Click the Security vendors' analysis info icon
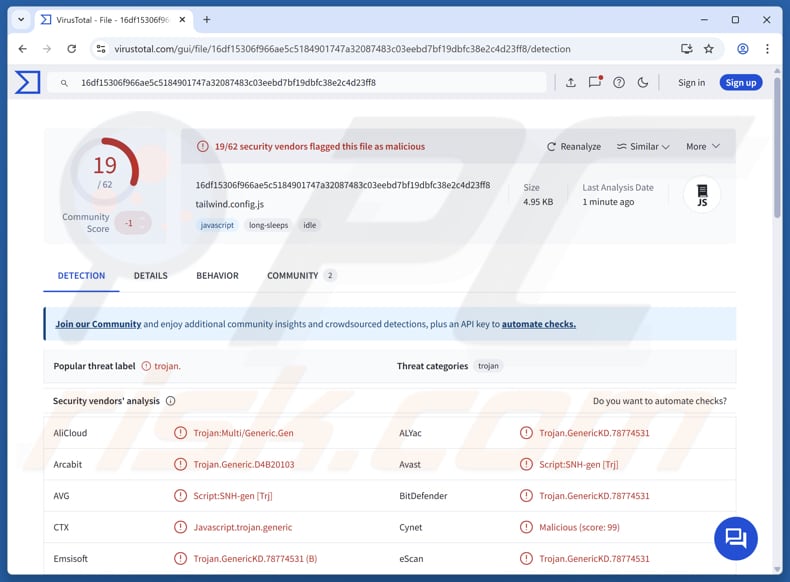The width and height of the screenshot is (790, 582). (x=171, y=401)
